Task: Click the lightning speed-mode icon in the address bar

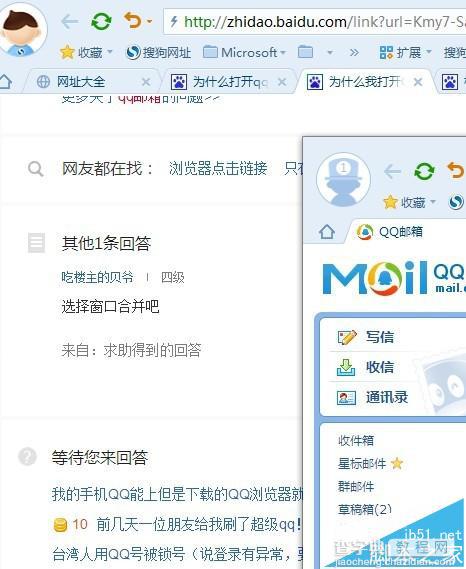Action: 174,22
